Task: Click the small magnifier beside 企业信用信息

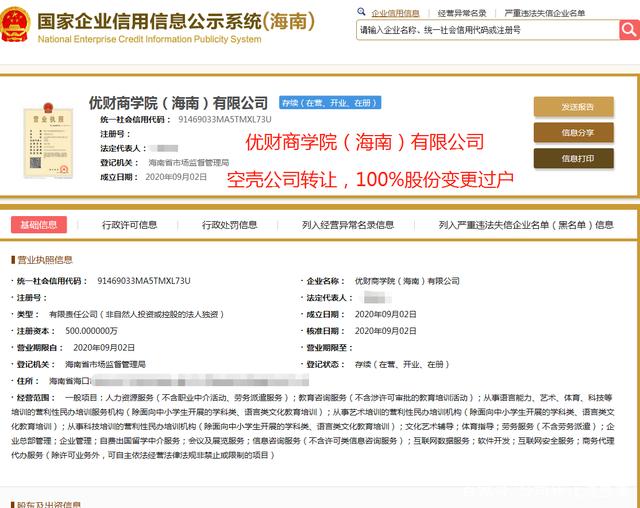Action: click(x=361, y=12)
